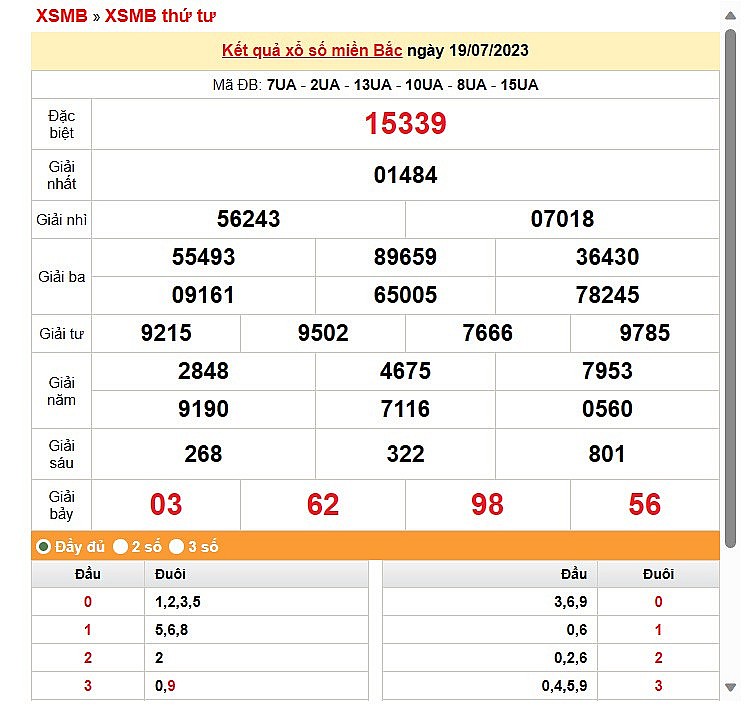This screenshot has width=755, height=725.
Task: Click the second prize number 56243
Action: click(x=248, y=219)
